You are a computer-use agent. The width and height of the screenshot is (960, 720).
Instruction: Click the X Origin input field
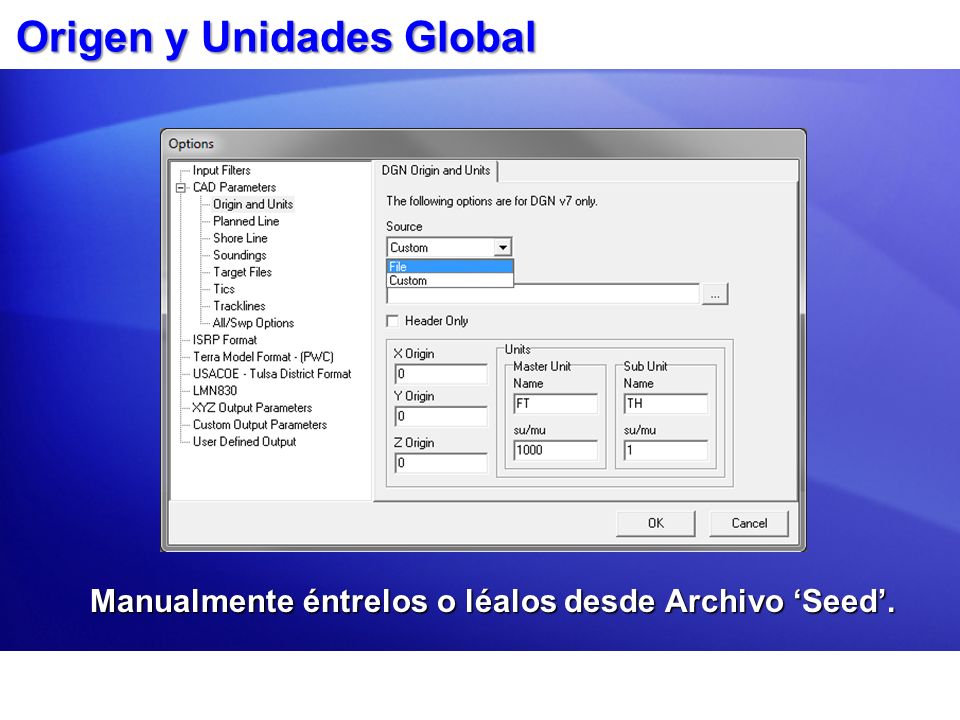click(441, 374)
